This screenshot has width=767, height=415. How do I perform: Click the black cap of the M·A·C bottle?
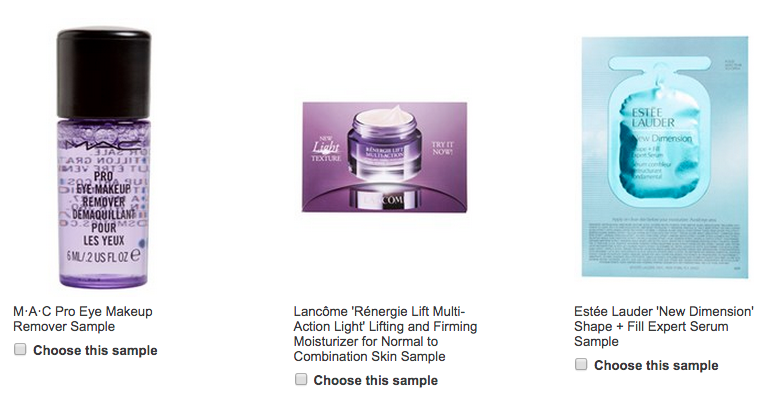coord(104,73)
